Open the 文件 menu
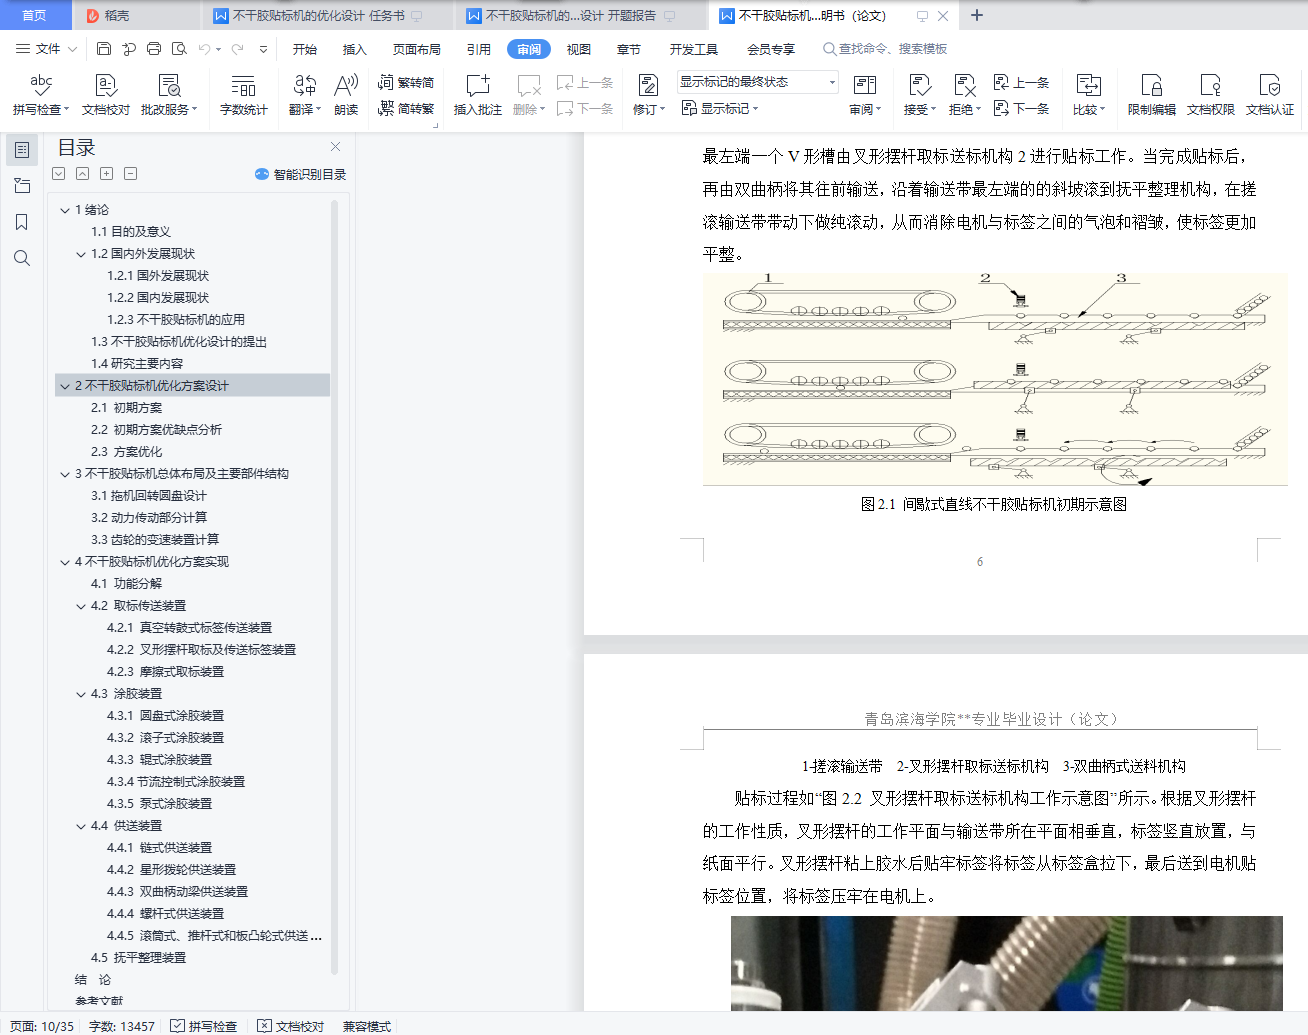This screenshot has height=1035, width=1308. (x=46, y=48)
